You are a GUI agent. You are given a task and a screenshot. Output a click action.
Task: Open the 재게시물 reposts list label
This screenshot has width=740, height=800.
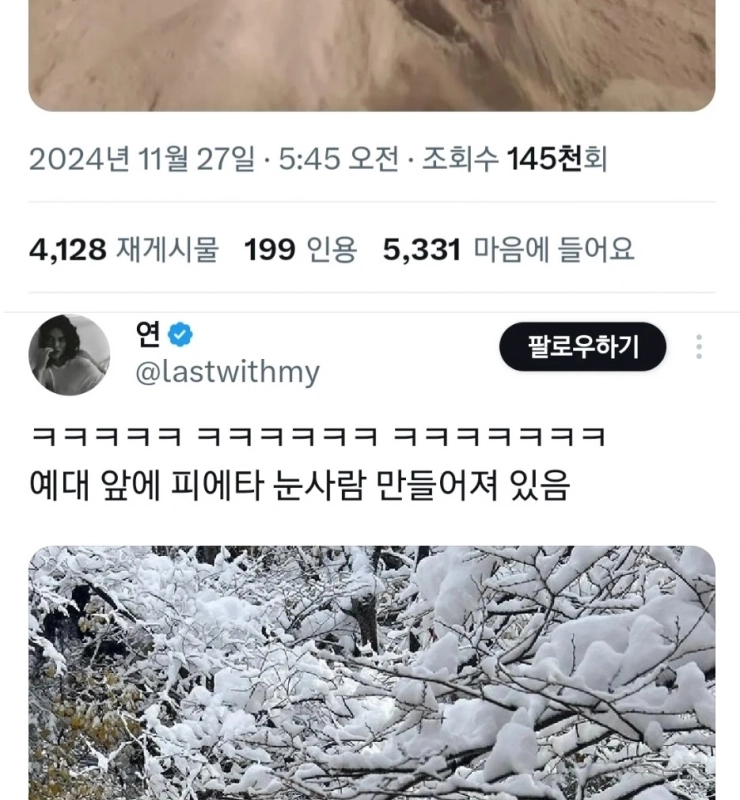[x=168, y=249]
